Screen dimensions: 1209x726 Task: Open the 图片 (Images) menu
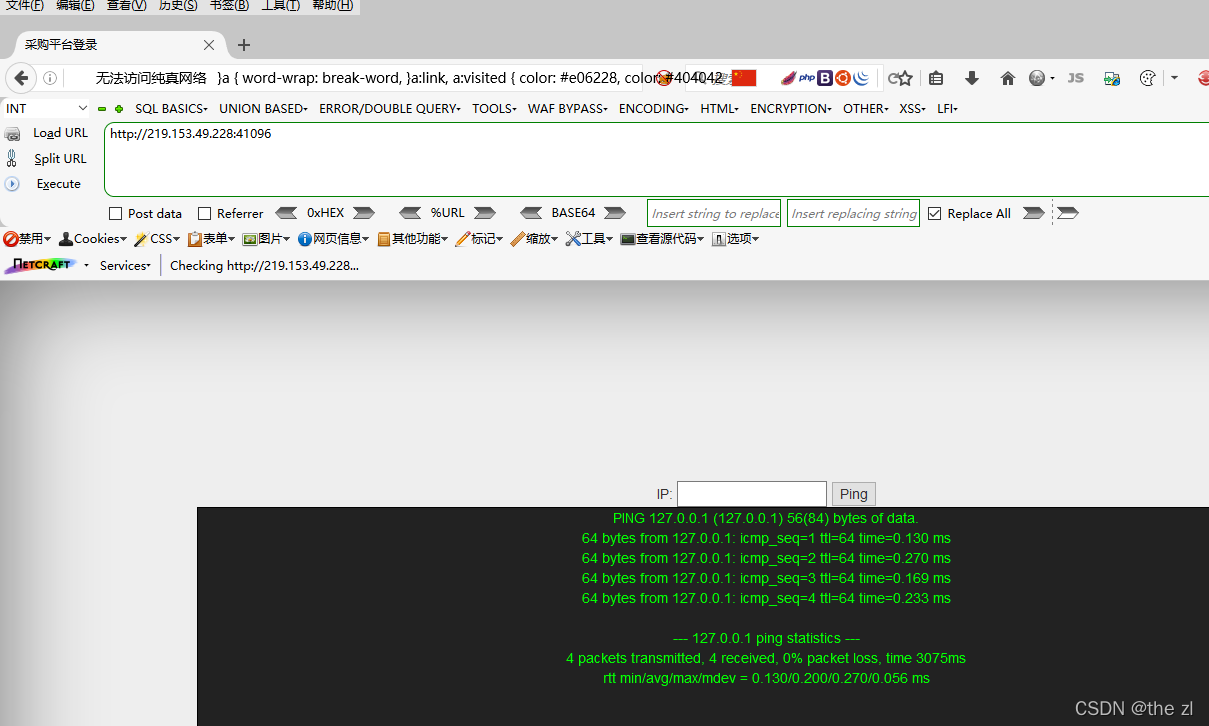point(266,239)
